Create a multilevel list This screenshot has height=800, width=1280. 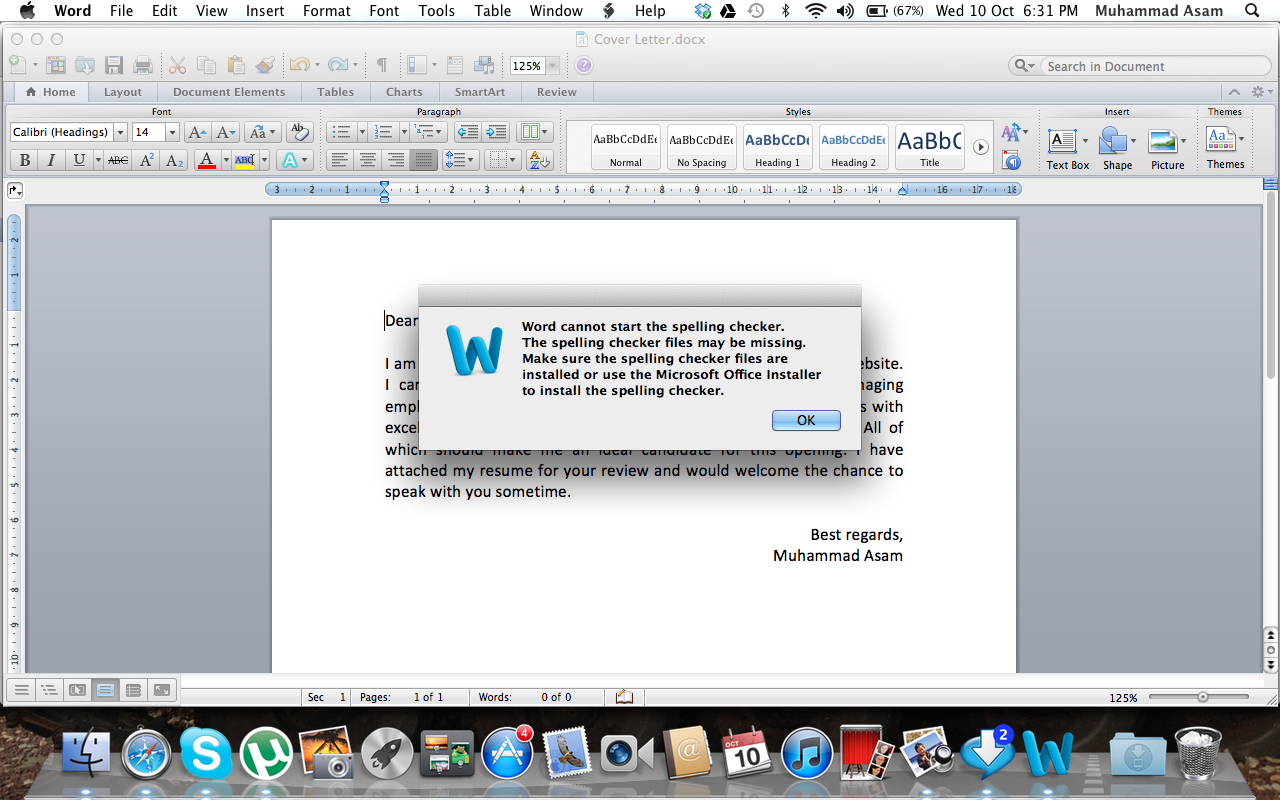[425, 132]
